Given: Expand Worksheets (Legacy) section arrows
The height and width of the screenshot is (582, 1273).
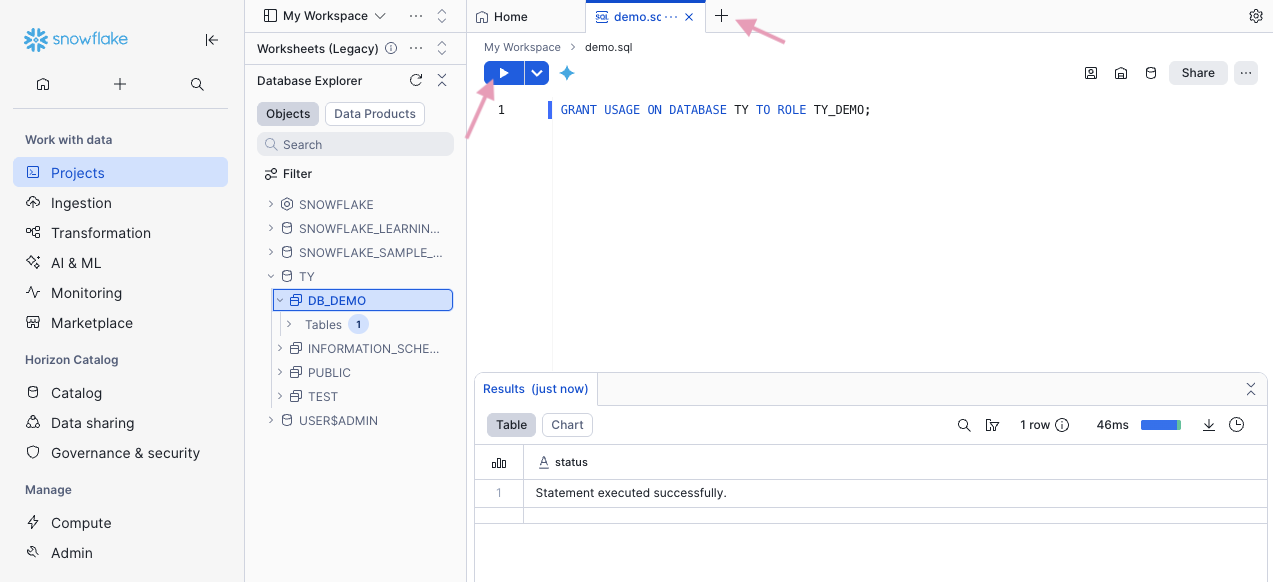Looking at the screenshot, I should tap(442, 48).
